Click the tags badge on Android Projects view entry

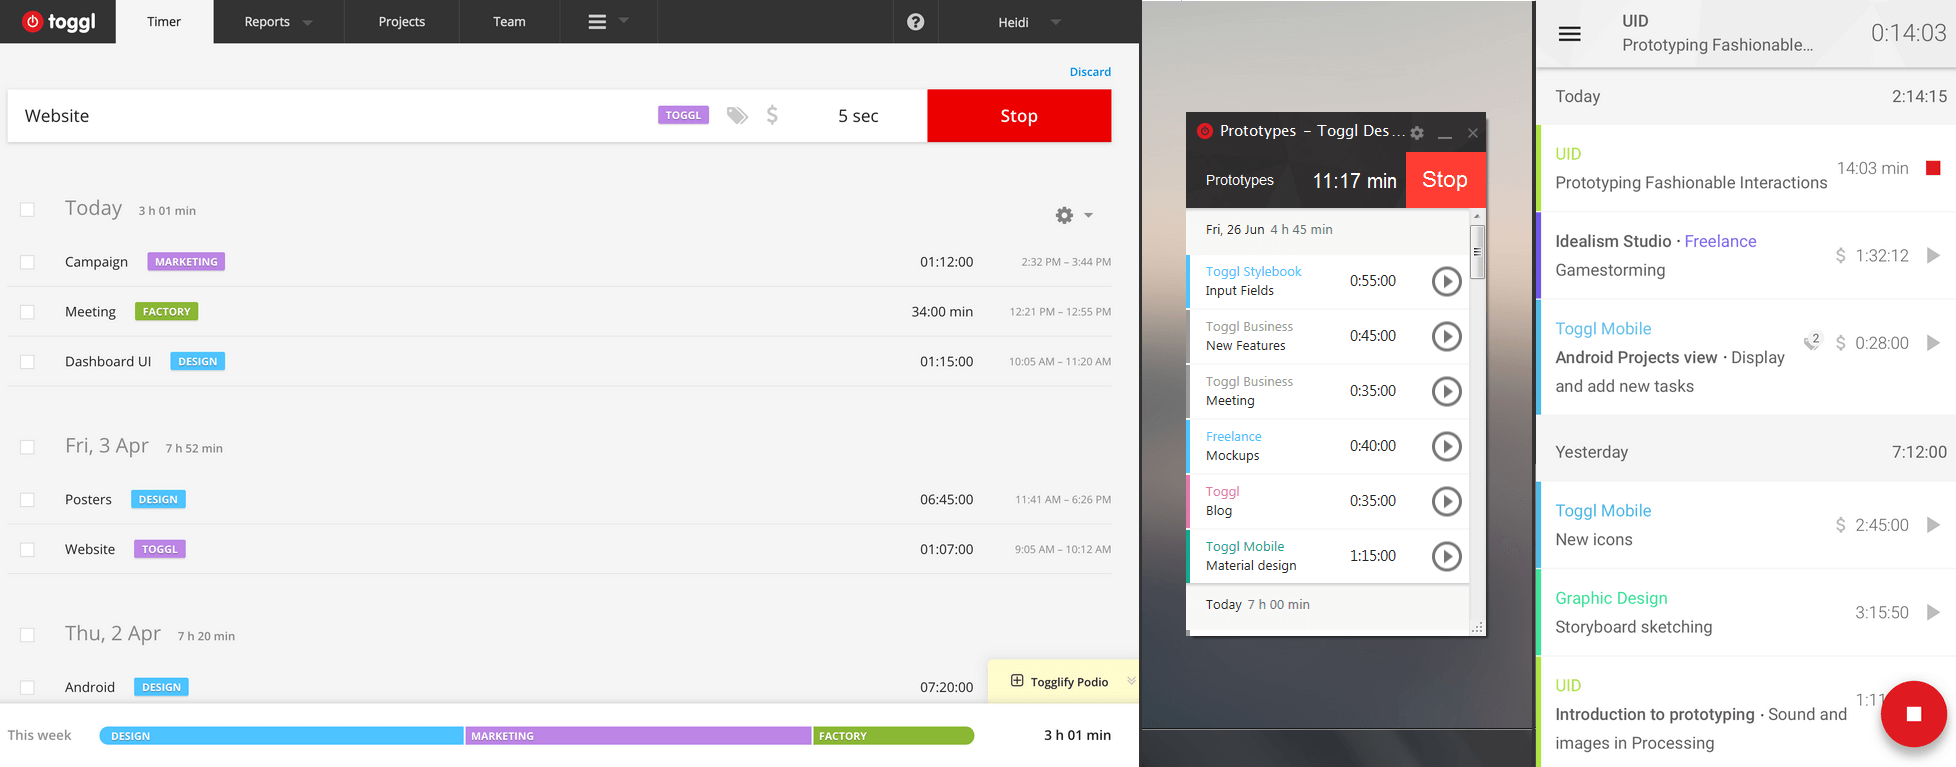coord(1813,341)
